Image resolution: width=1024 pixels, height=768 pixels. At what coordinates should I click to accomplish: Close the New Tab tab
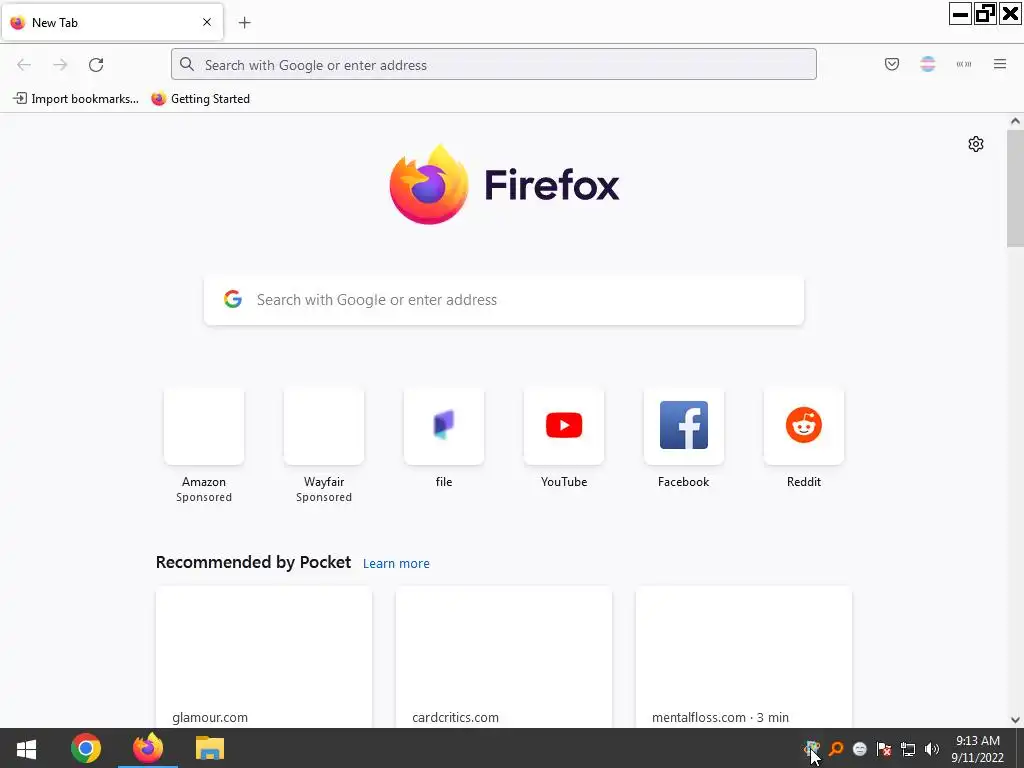tap(206, 22)
